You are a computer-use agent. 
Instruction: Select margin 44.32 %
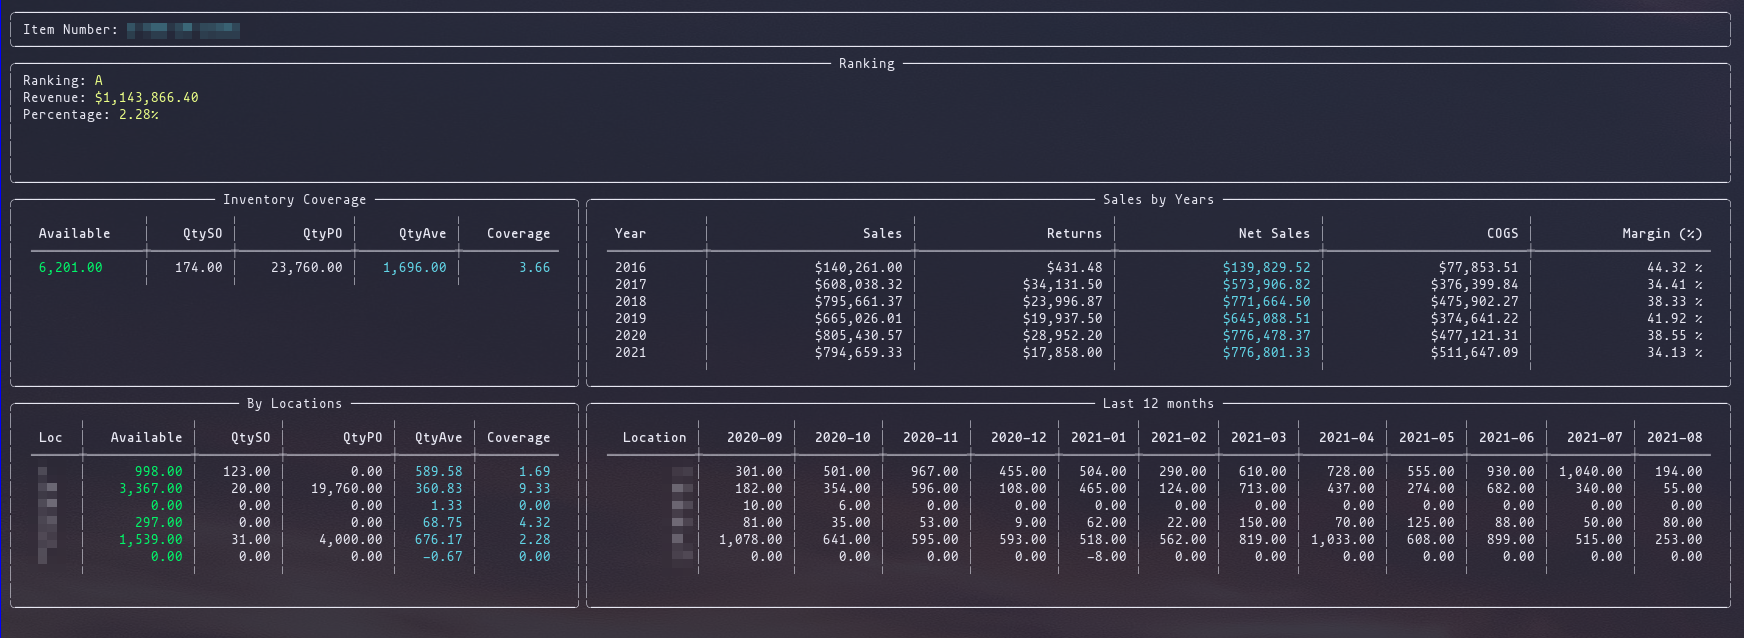coord(1675,268)
